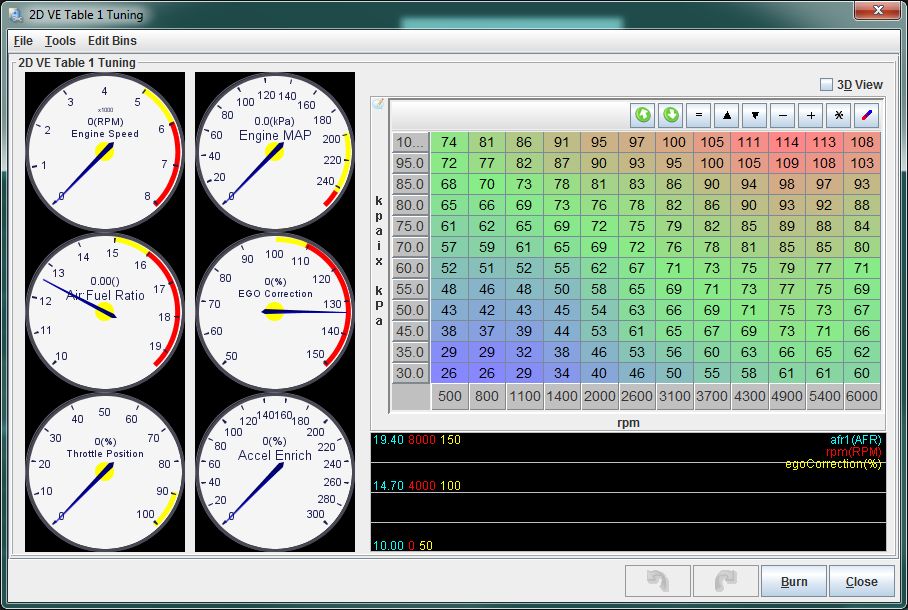Click the note pencil icon above table
This screenshot has width=908, height=610.
[x=379, y=104]
